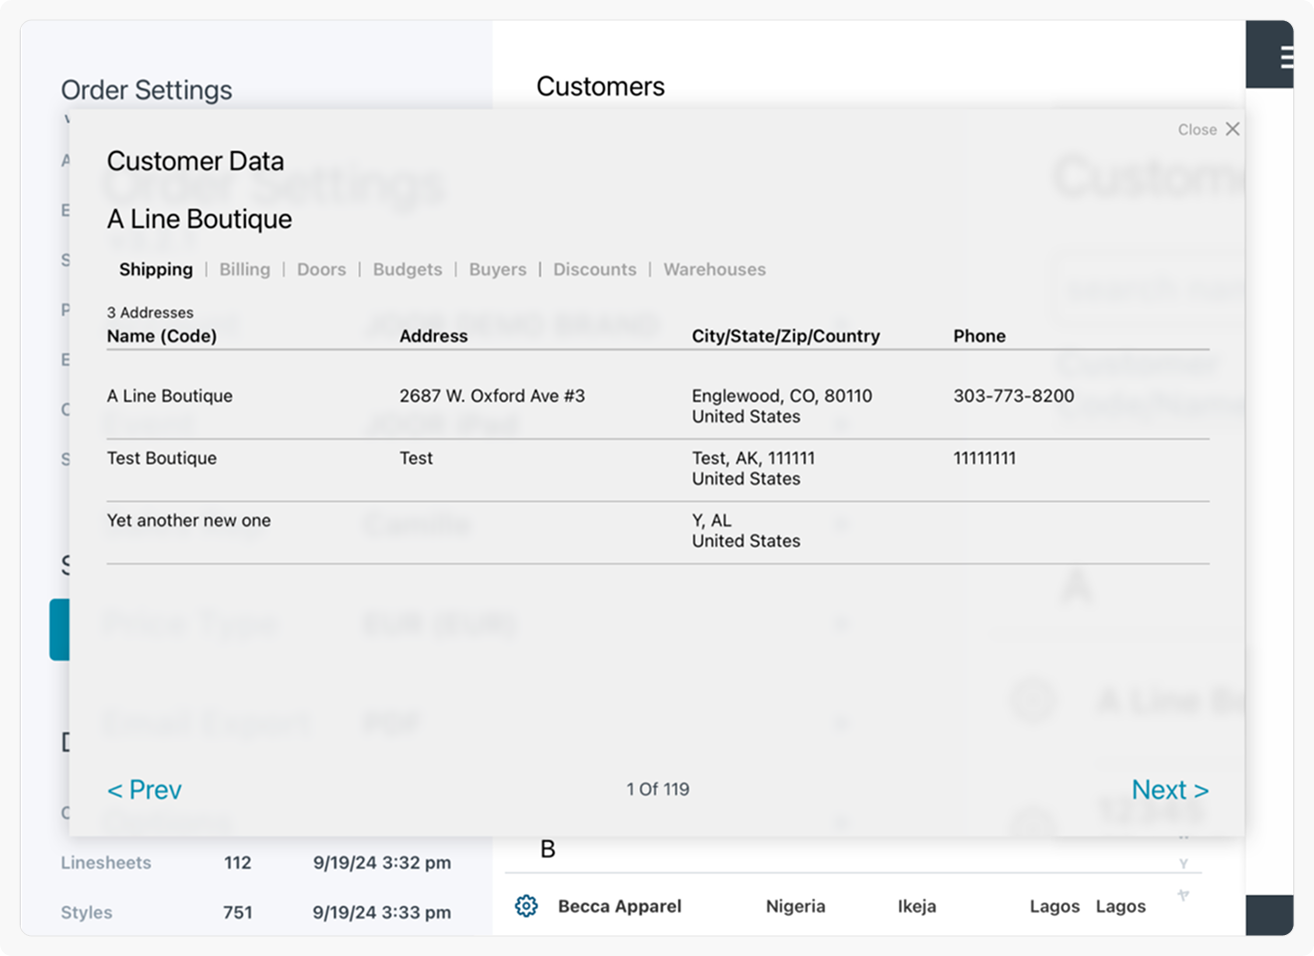
Task: Show the Discounts tab
Action: (x=594, y=269)
